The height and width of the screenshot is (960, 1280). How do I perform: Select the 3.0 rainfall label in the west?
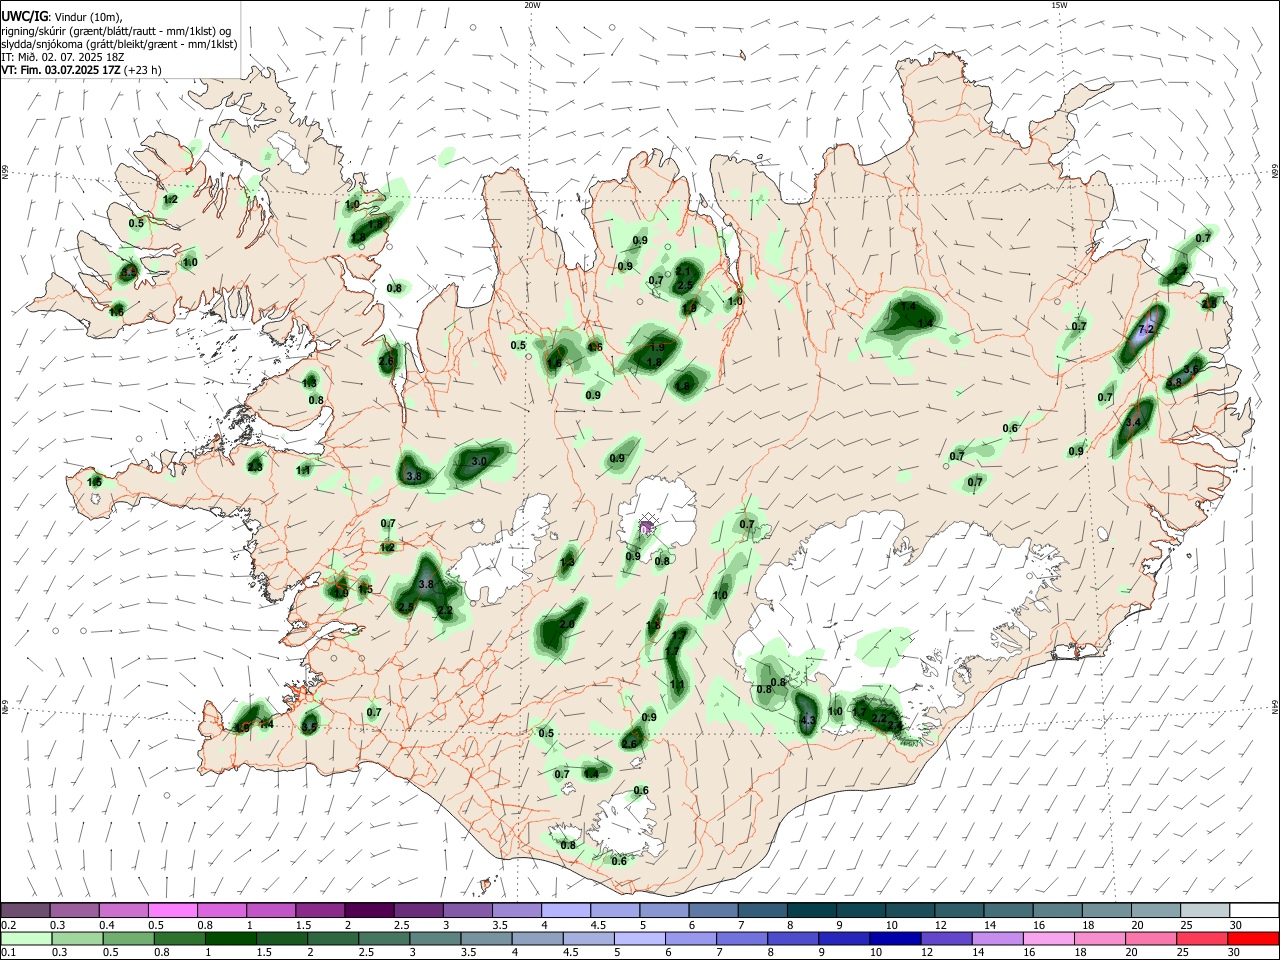tap(479, 461)
